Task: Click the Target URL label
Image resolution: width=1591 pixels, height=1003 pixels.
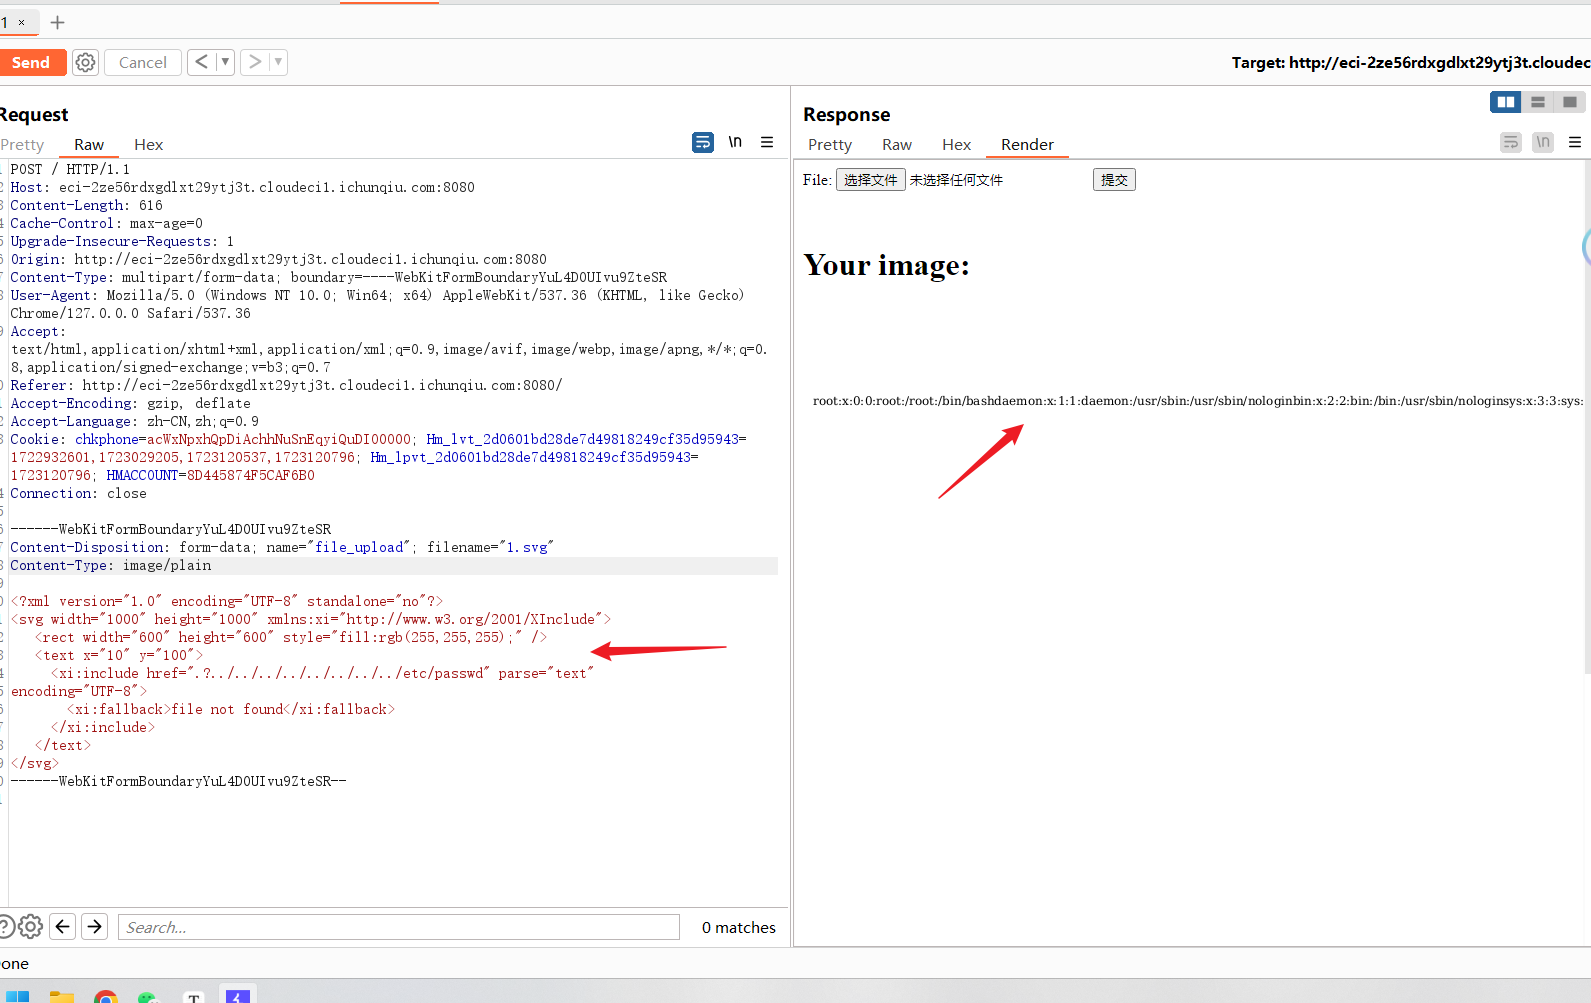Action: point(1411,62)
